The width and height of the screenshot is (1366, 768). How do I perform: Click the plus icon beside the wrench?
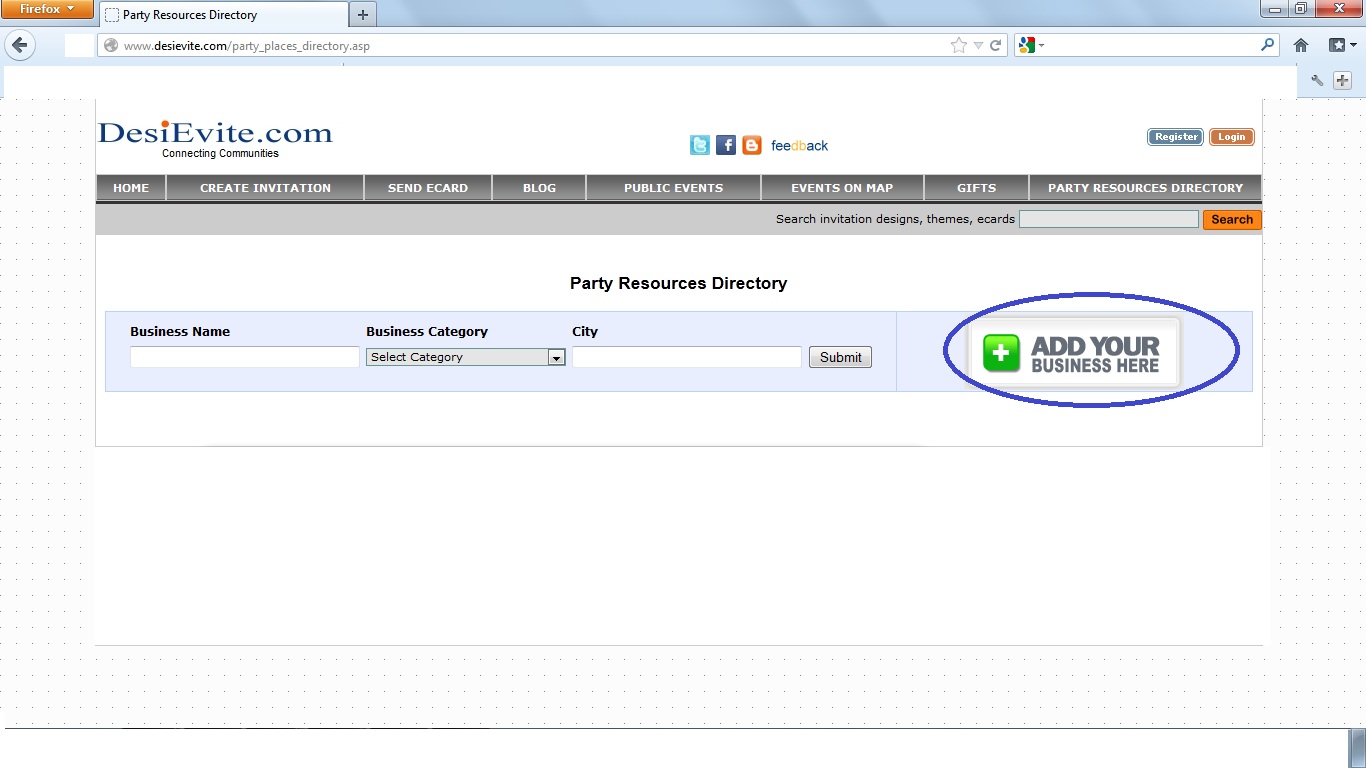pos(1341,81)
